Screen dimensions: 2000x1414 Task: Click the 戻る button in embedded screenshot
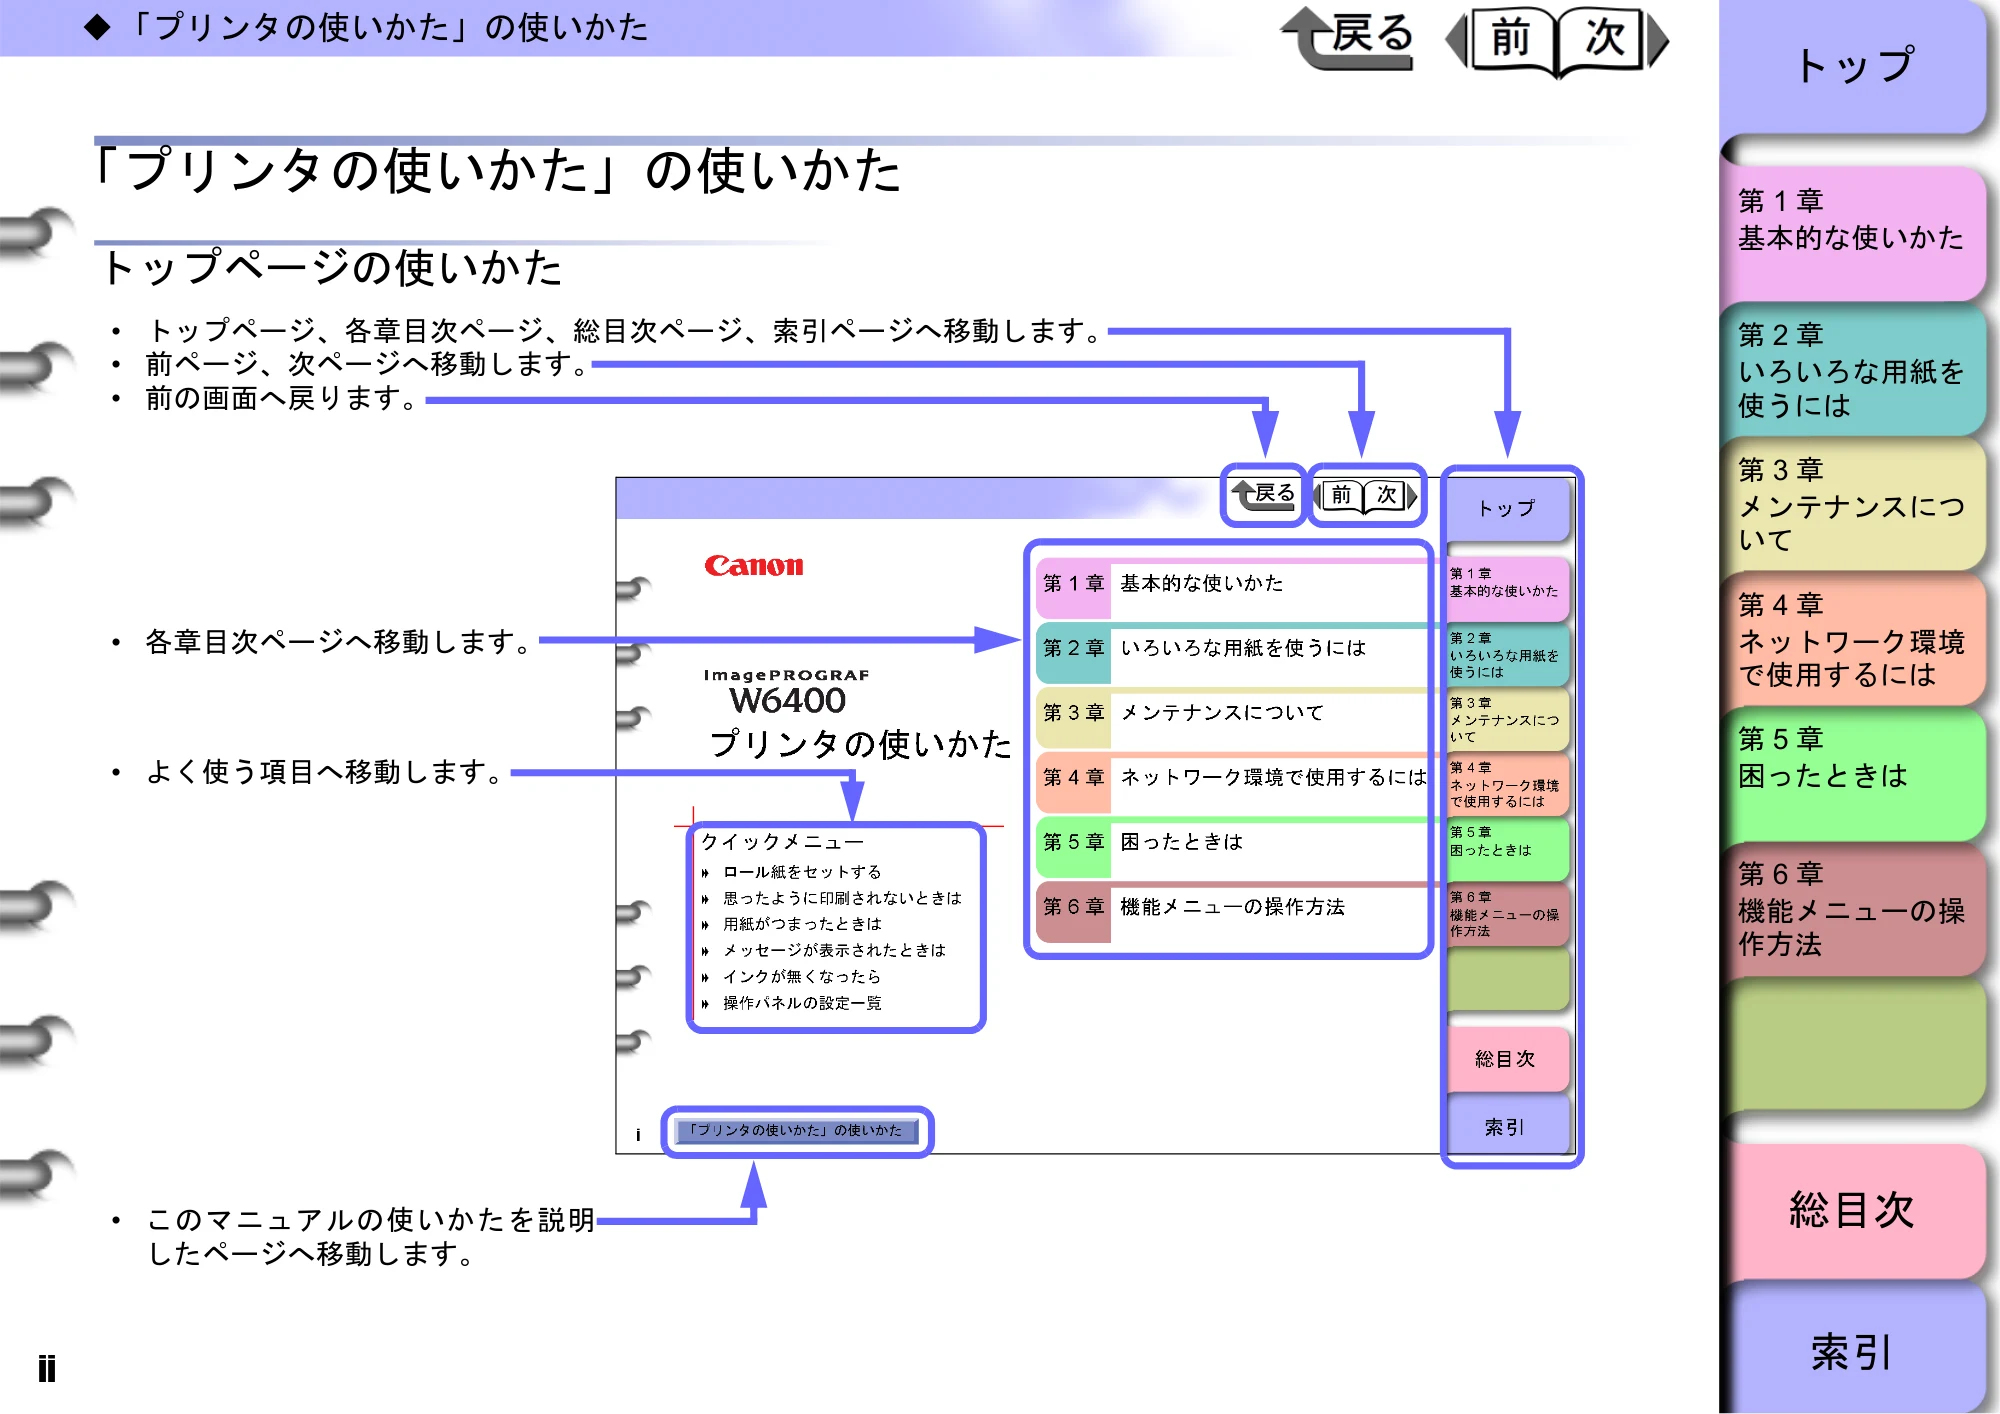tap(1264, 495)
